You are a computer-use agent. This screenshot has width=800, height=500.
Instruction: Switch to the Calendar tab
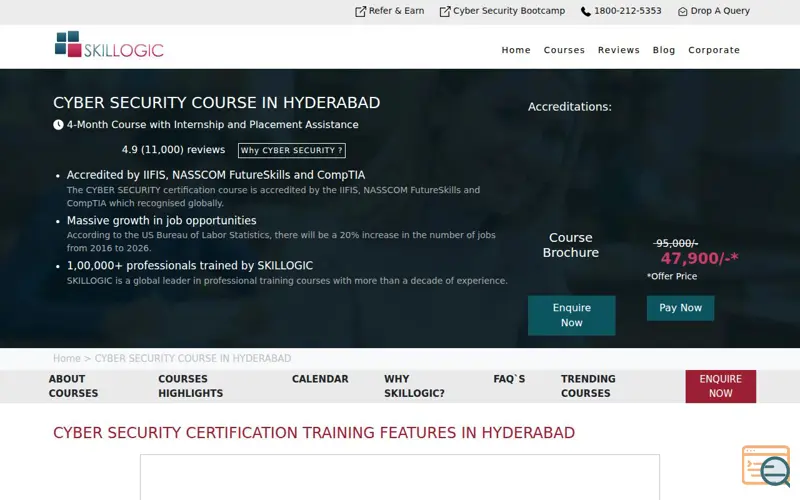[320, 379]
